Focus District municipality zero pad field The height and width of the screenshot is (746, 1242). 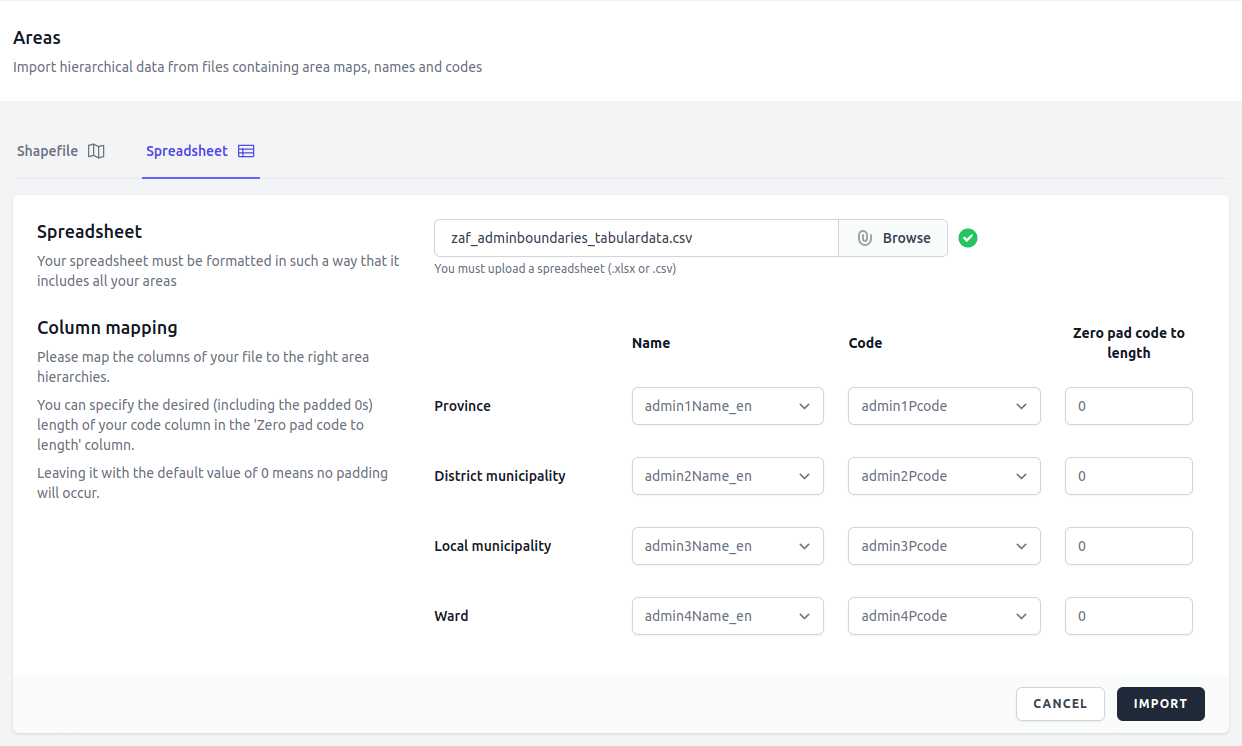pyautogui.click(x=1129, y=476)
